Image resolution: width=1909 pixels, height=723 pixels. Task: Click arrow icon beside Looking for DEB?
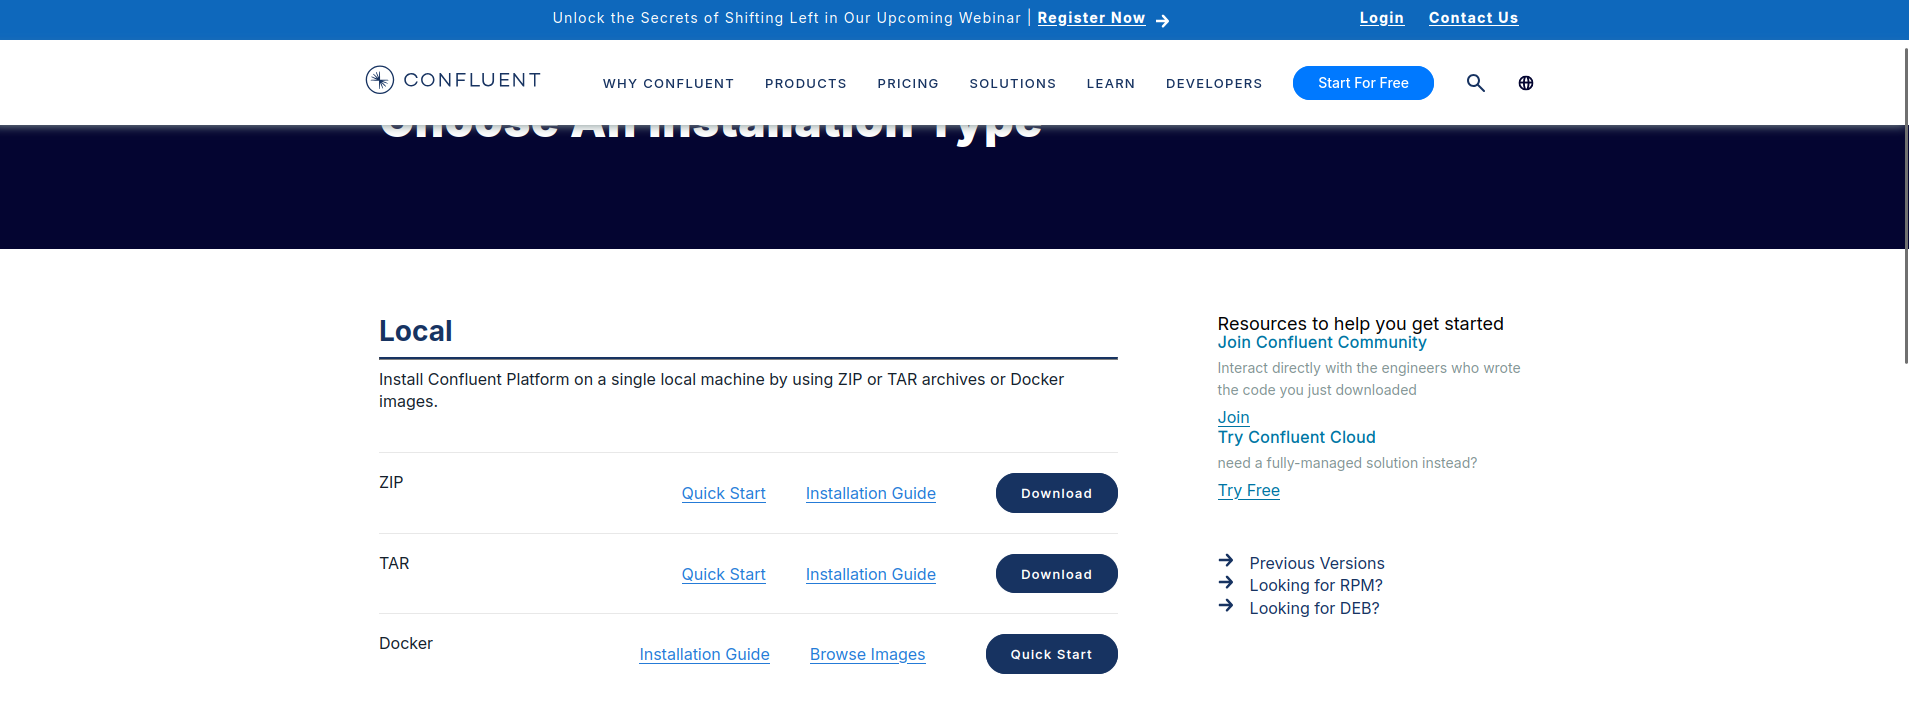point(1226,605)
